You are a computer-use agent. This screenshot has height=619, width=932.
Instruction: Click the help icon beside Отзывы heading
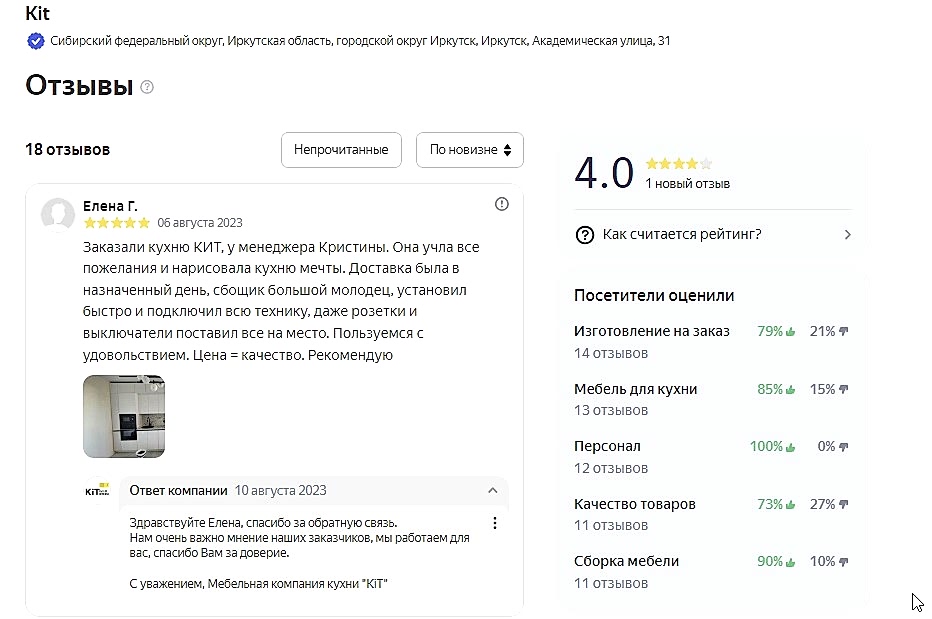tap(147, 87)
